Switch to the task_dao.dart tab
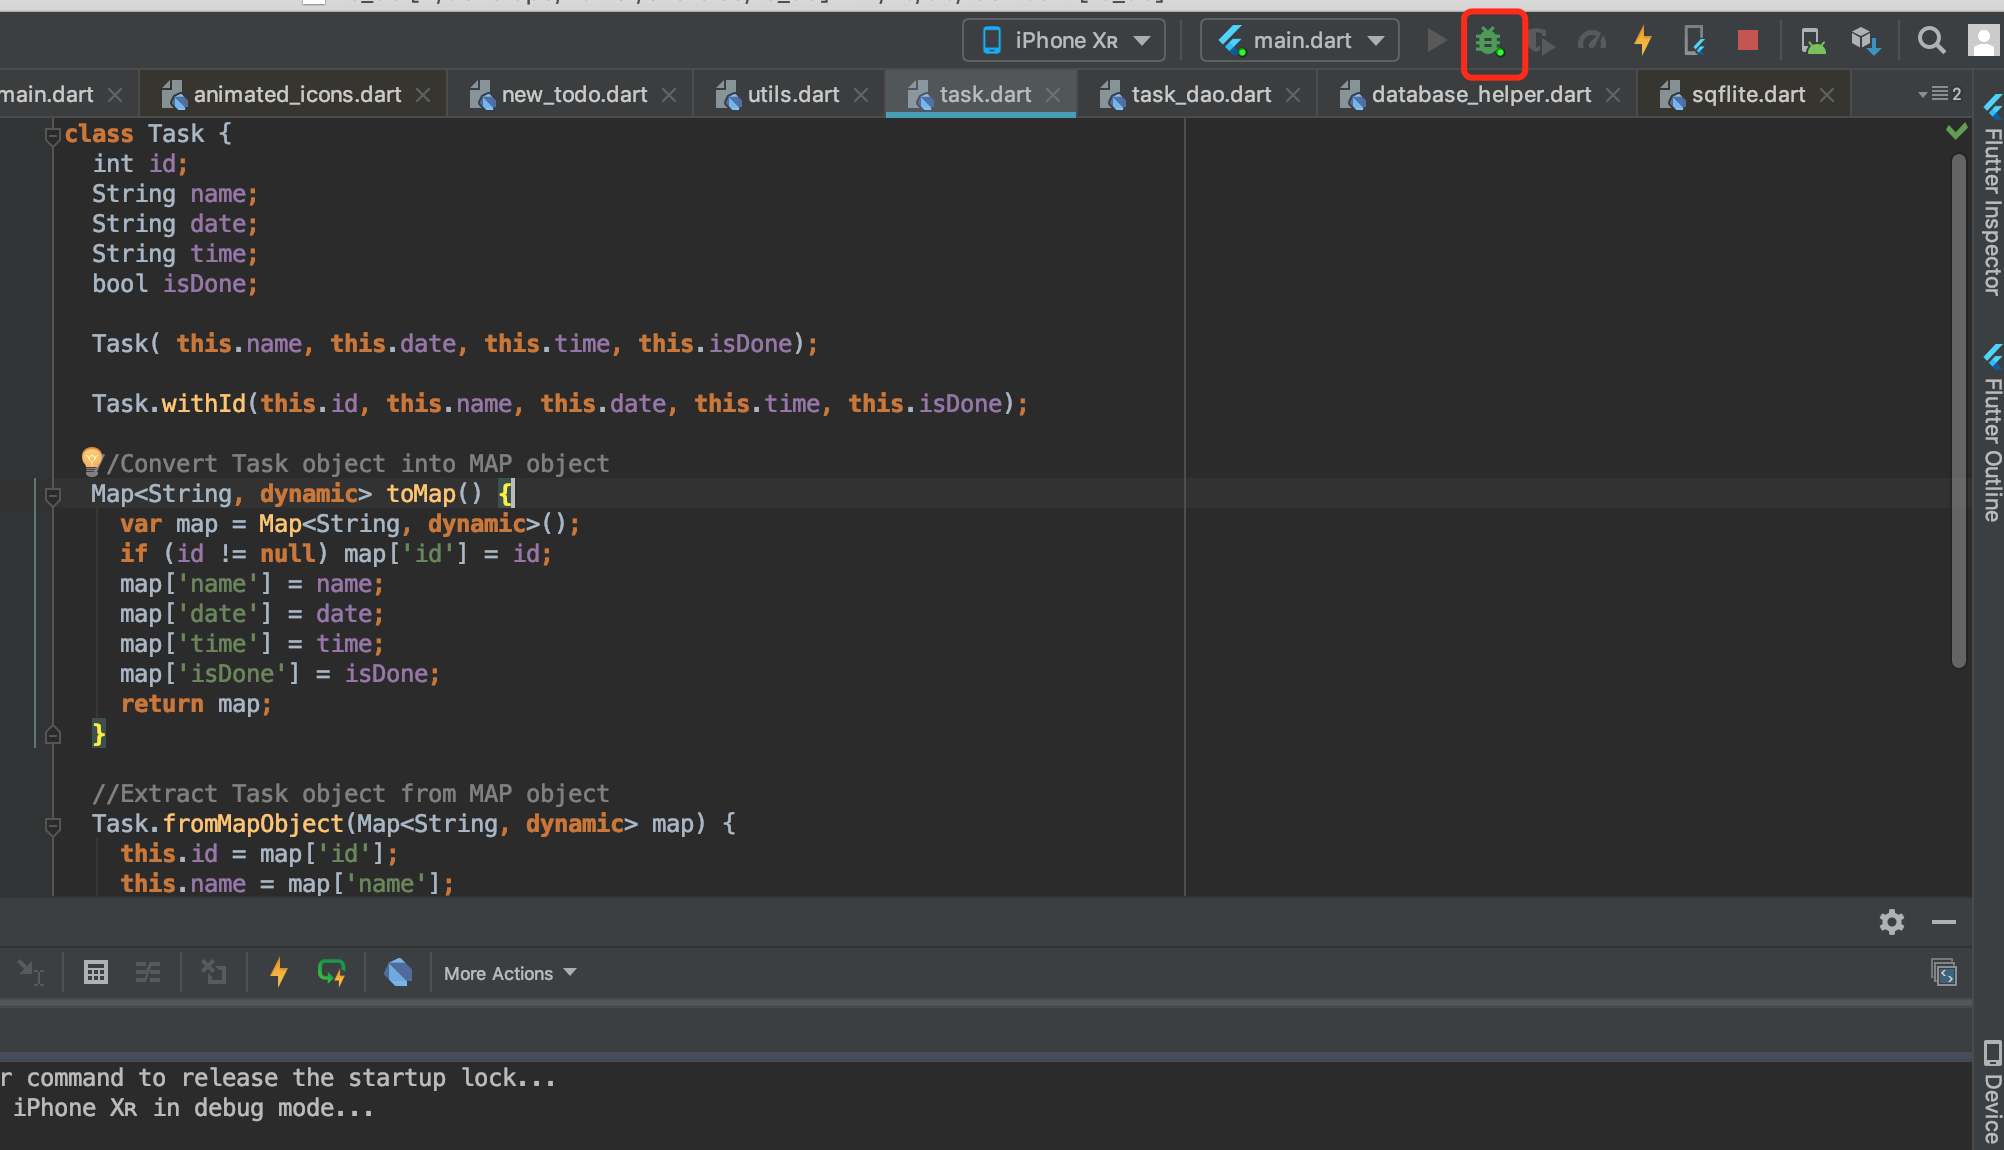The width and height of the screenshot is (2004, 1150). point(1200,95)
